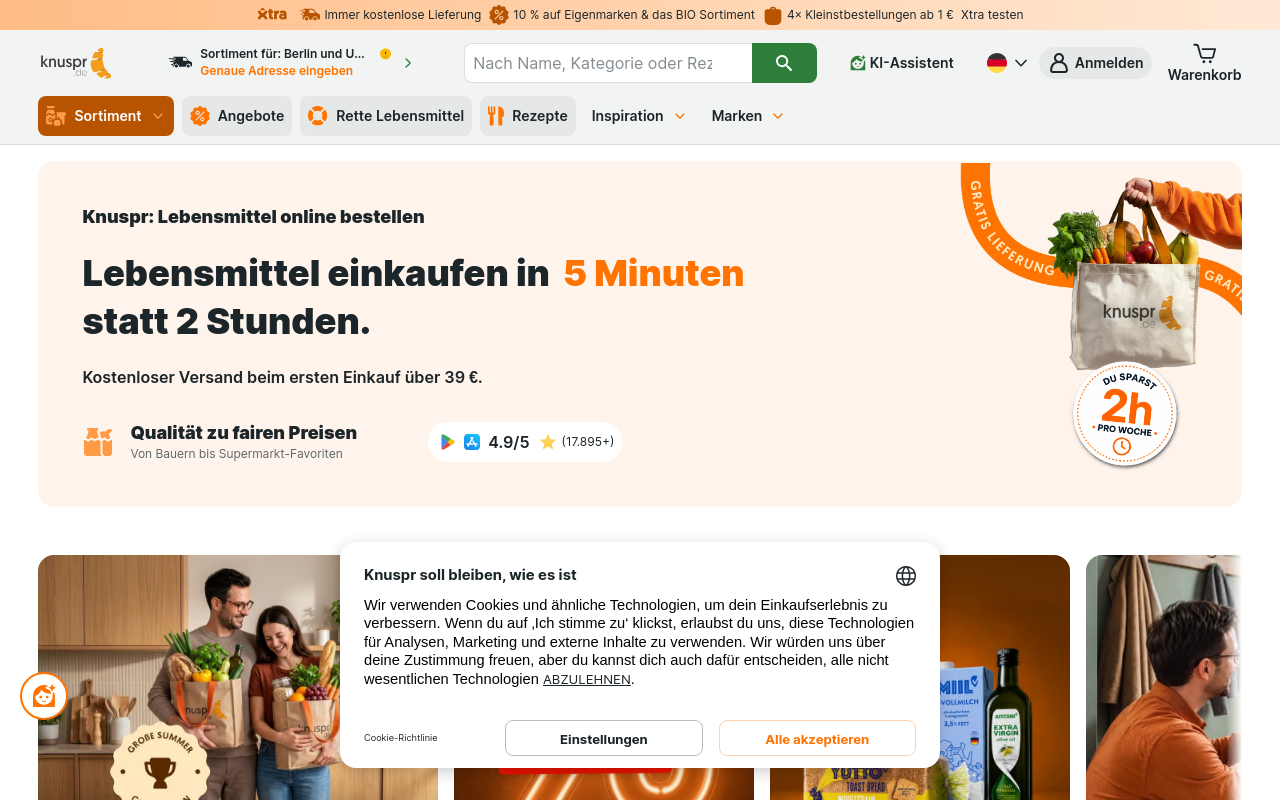
Task: Click the green search magnifier button
Action: (784, 63)
